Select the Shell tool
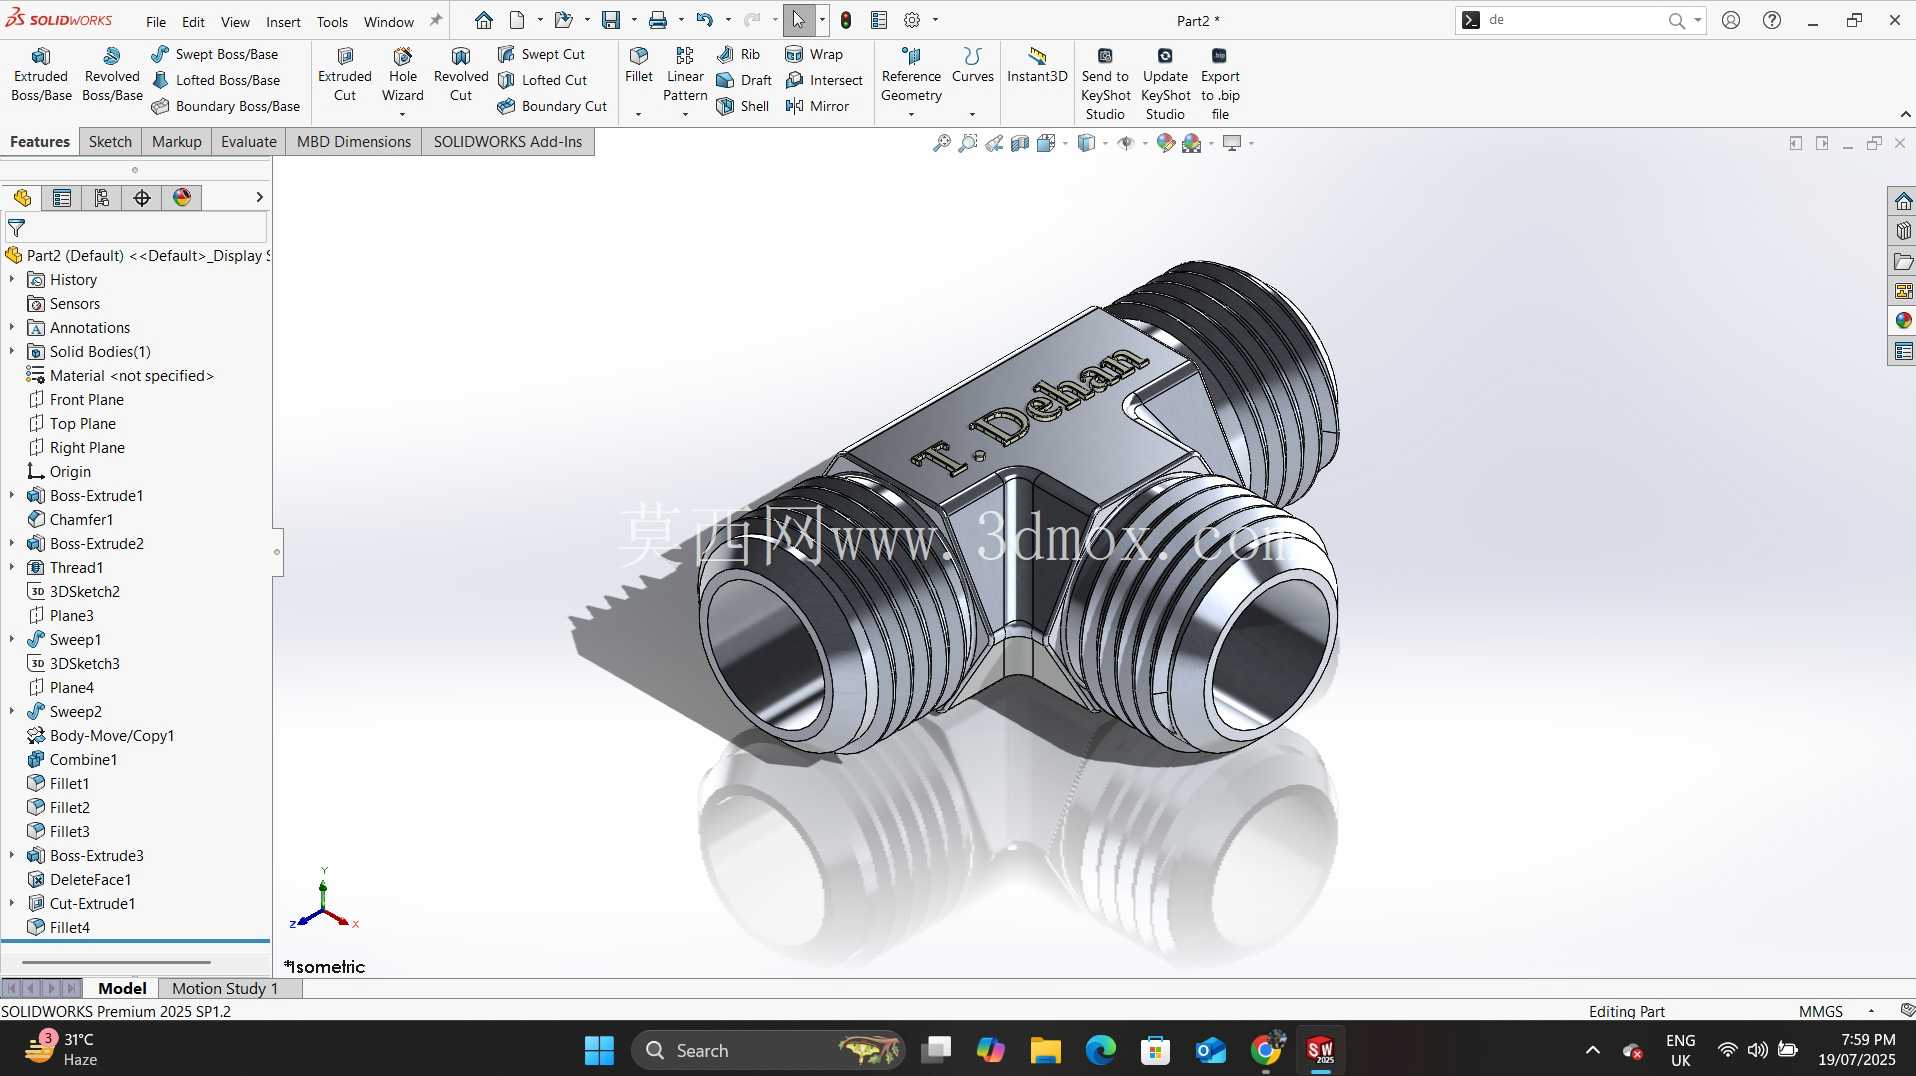 click(743, 106)
